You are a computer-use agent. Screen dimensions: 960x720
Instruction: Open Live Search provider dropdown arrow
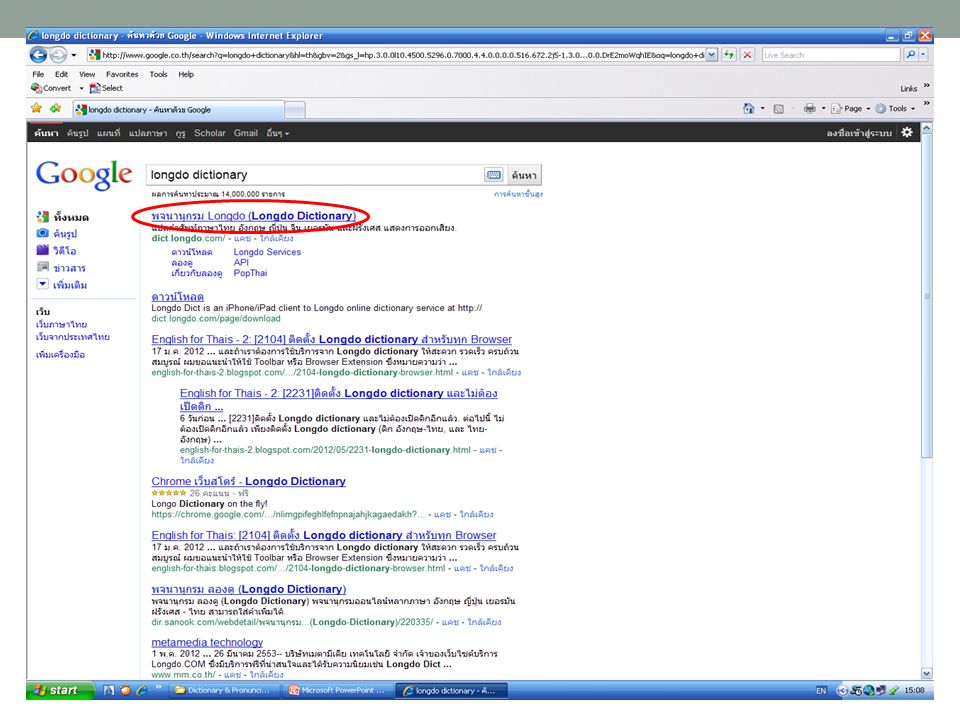coord(923,55)
